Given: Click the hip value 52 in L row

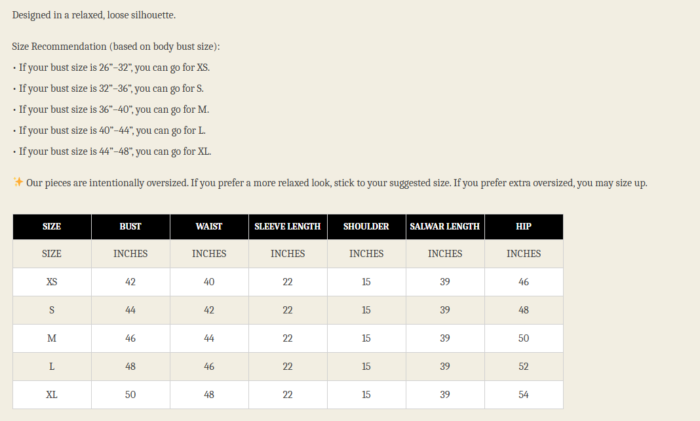Looking at the screenshot, I should tap(523, 367).
